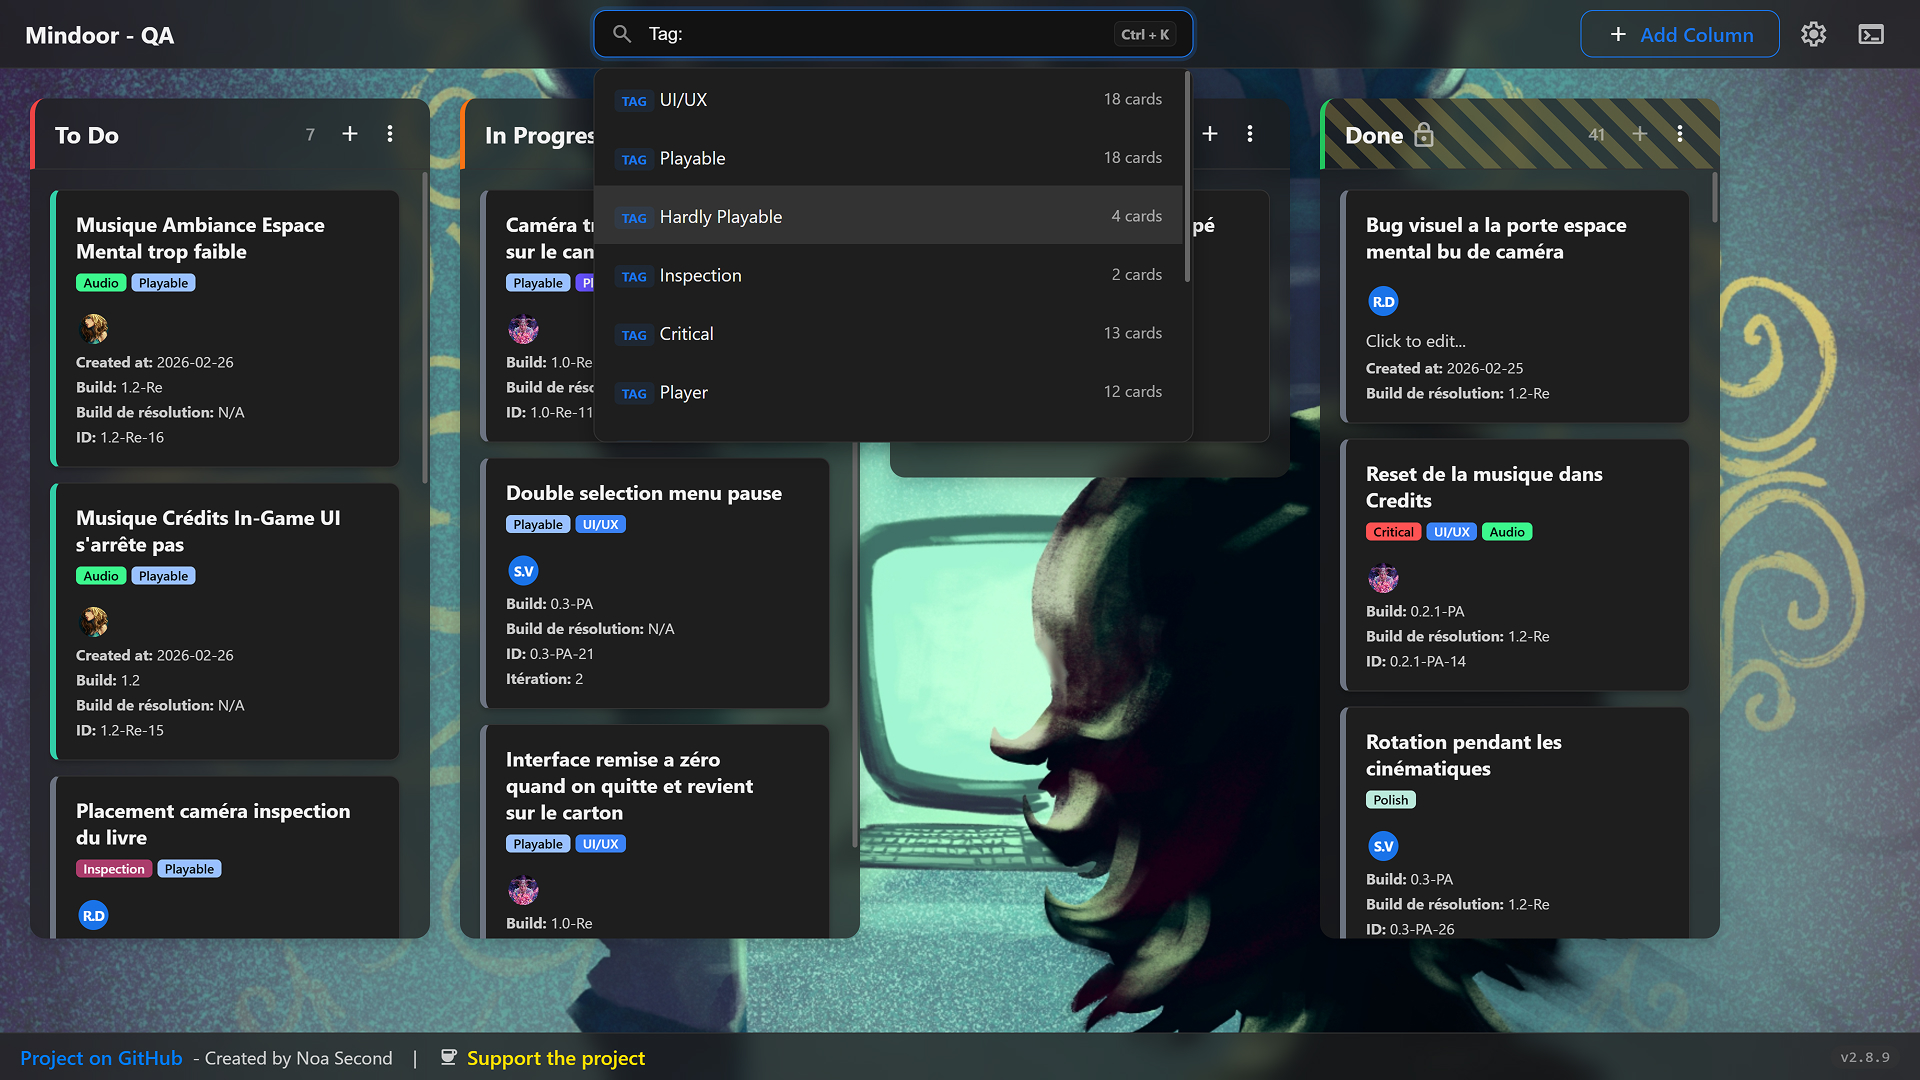Viewport: 1920px width, 1080px height.
Task: Open To Do column options menu
Action: (390, 134)
